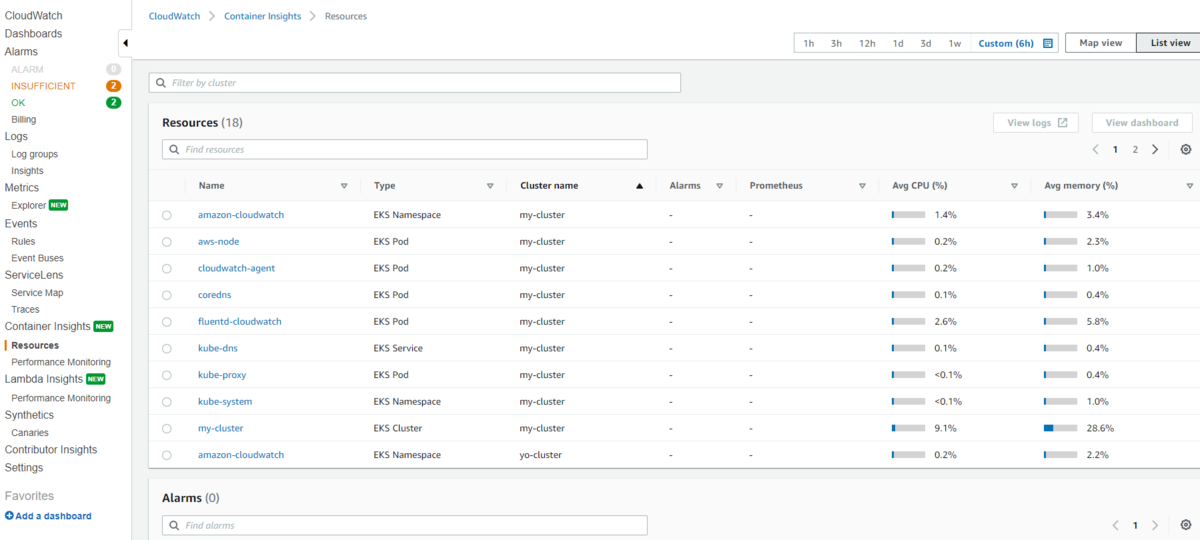Sort by Cluster name ascending arrow

(639, 186)
